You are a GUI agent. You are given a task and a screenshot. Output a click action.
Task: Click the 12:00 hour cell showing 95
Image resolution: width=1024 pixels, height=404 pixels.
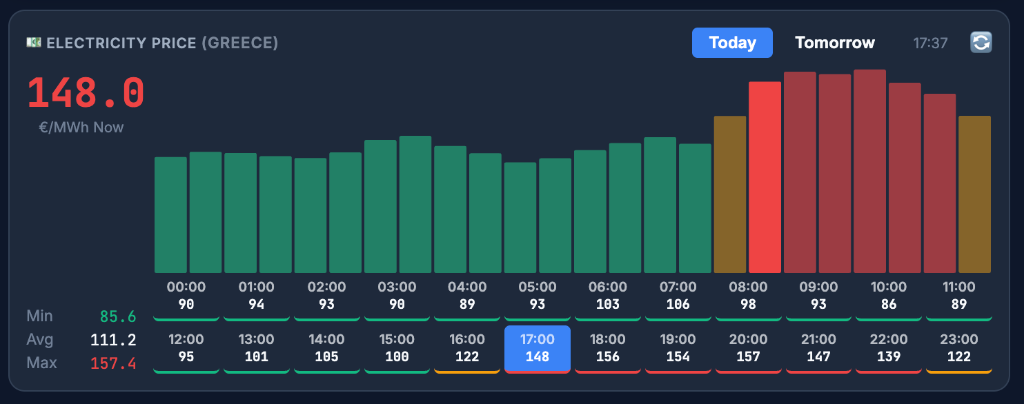click(x=187, y=348)
